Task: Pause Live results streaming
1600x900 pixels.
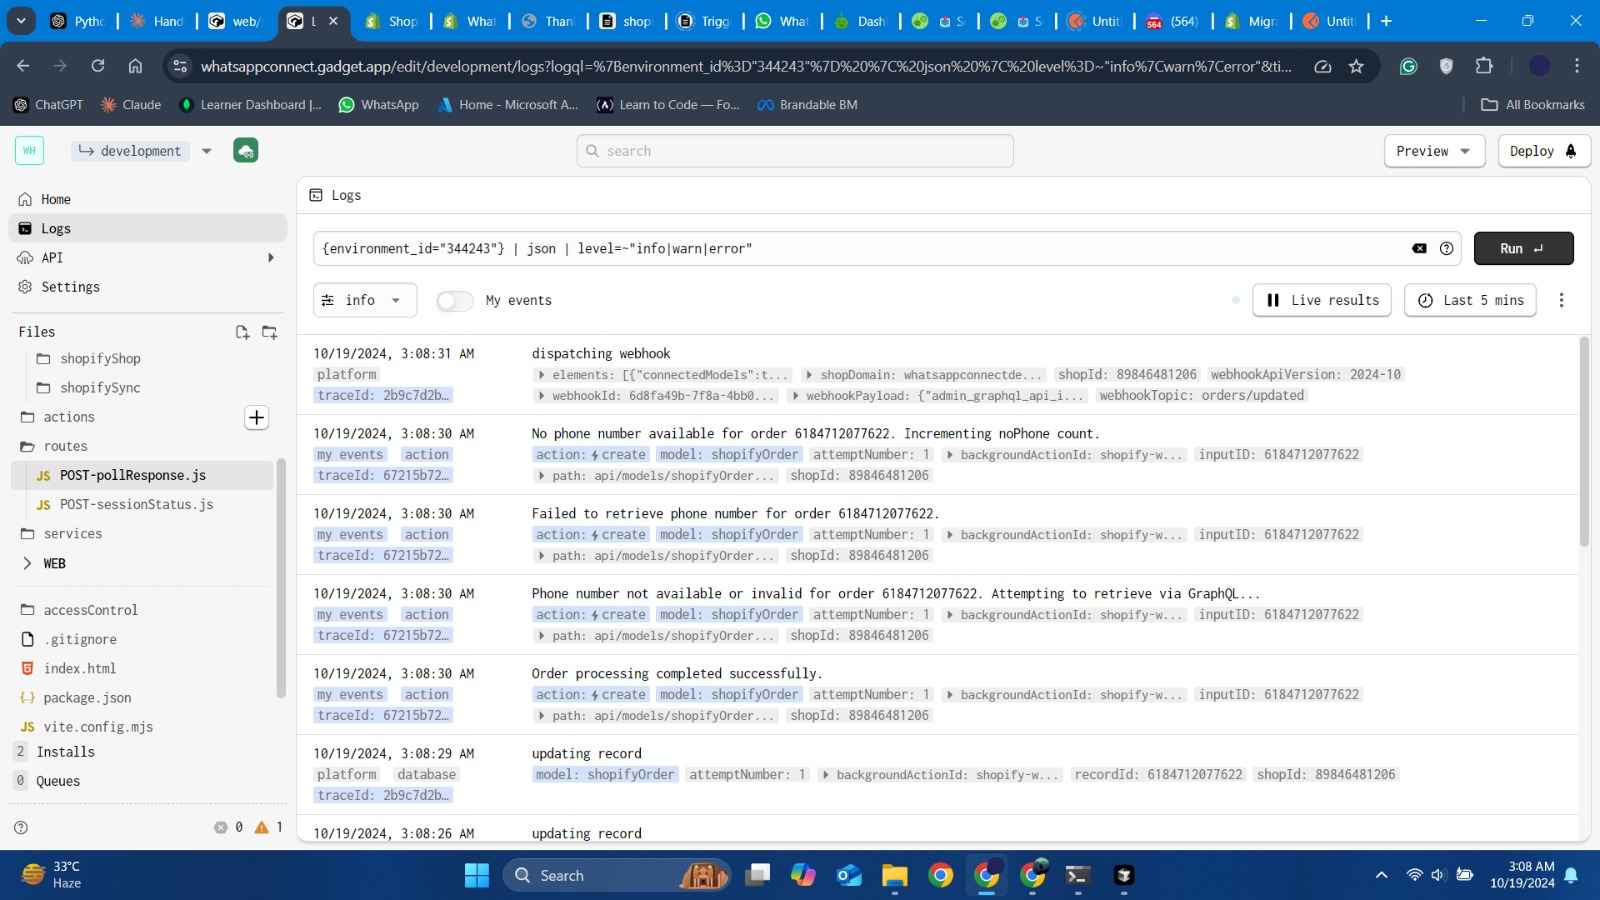Action: pos(1322,300)
